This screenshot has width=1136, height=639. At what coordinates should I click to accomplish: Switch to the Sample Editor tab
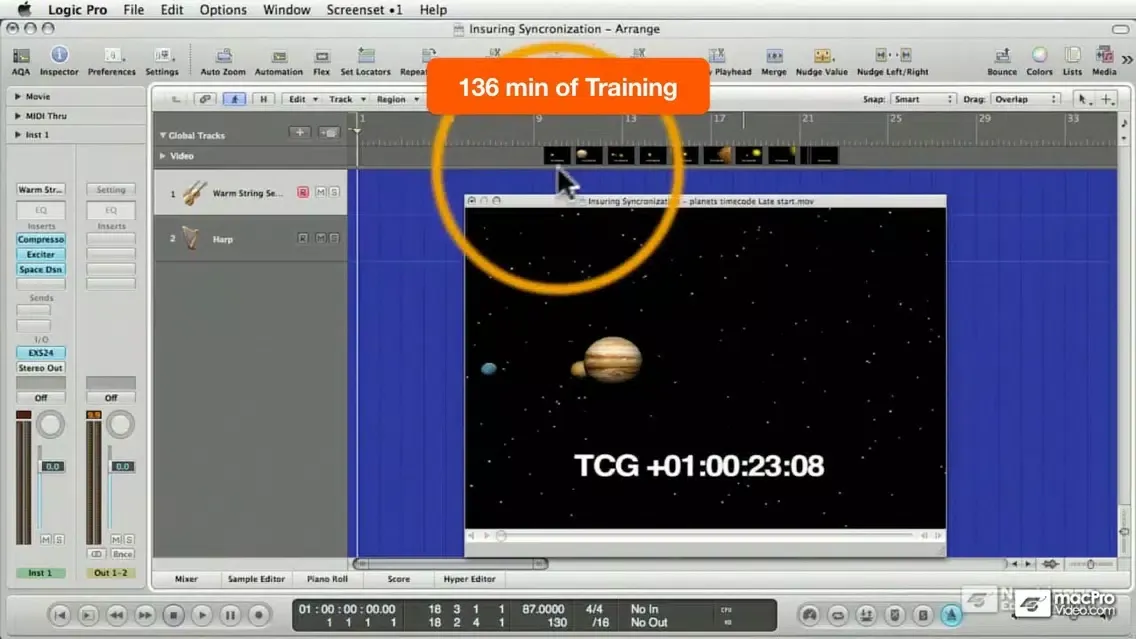tap(256, 579)
